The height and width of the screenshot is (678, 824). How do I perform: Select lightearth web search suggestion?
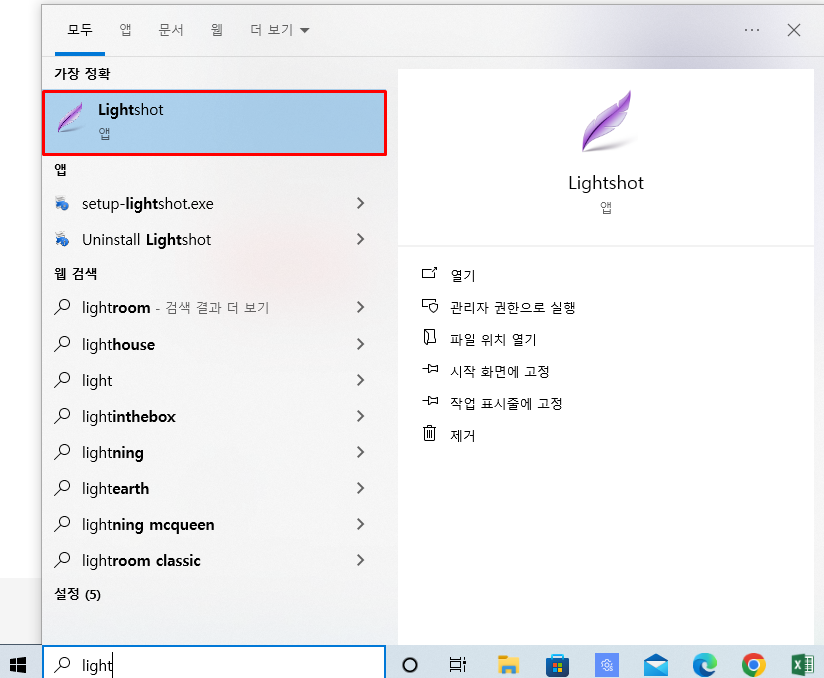click(214, 488)
